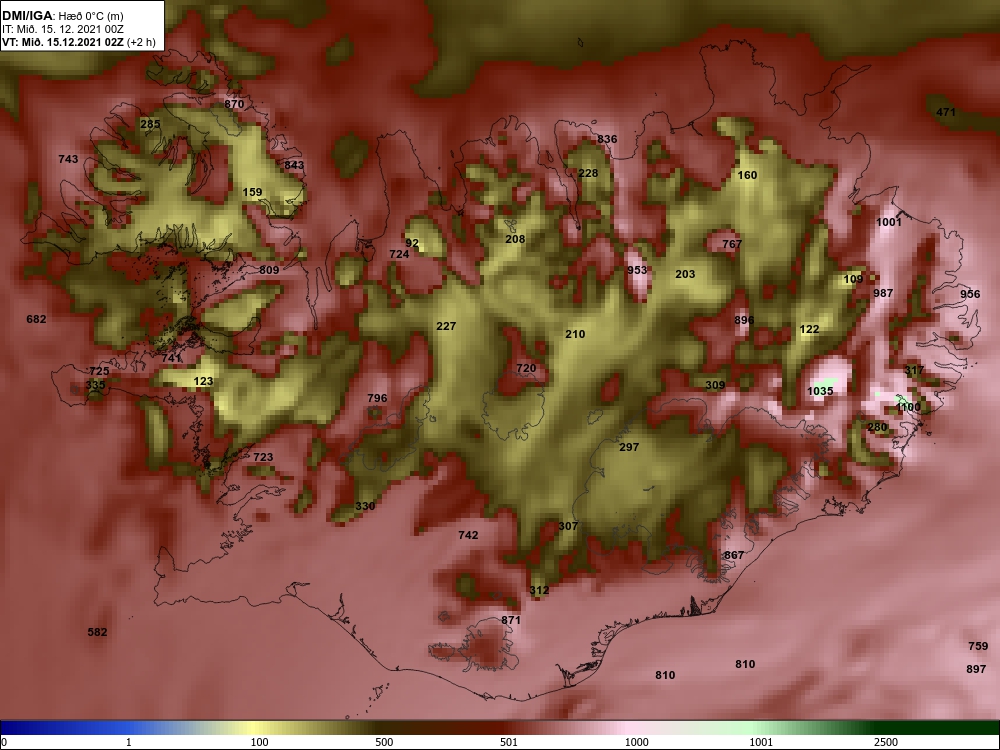The image size is (1000, 750).
Task: Click the map value 867
Action: click(x=733, y=555)
